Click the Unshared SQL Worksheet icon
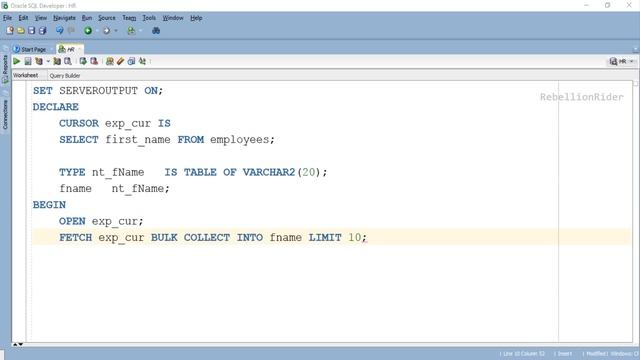 point(109,61)
